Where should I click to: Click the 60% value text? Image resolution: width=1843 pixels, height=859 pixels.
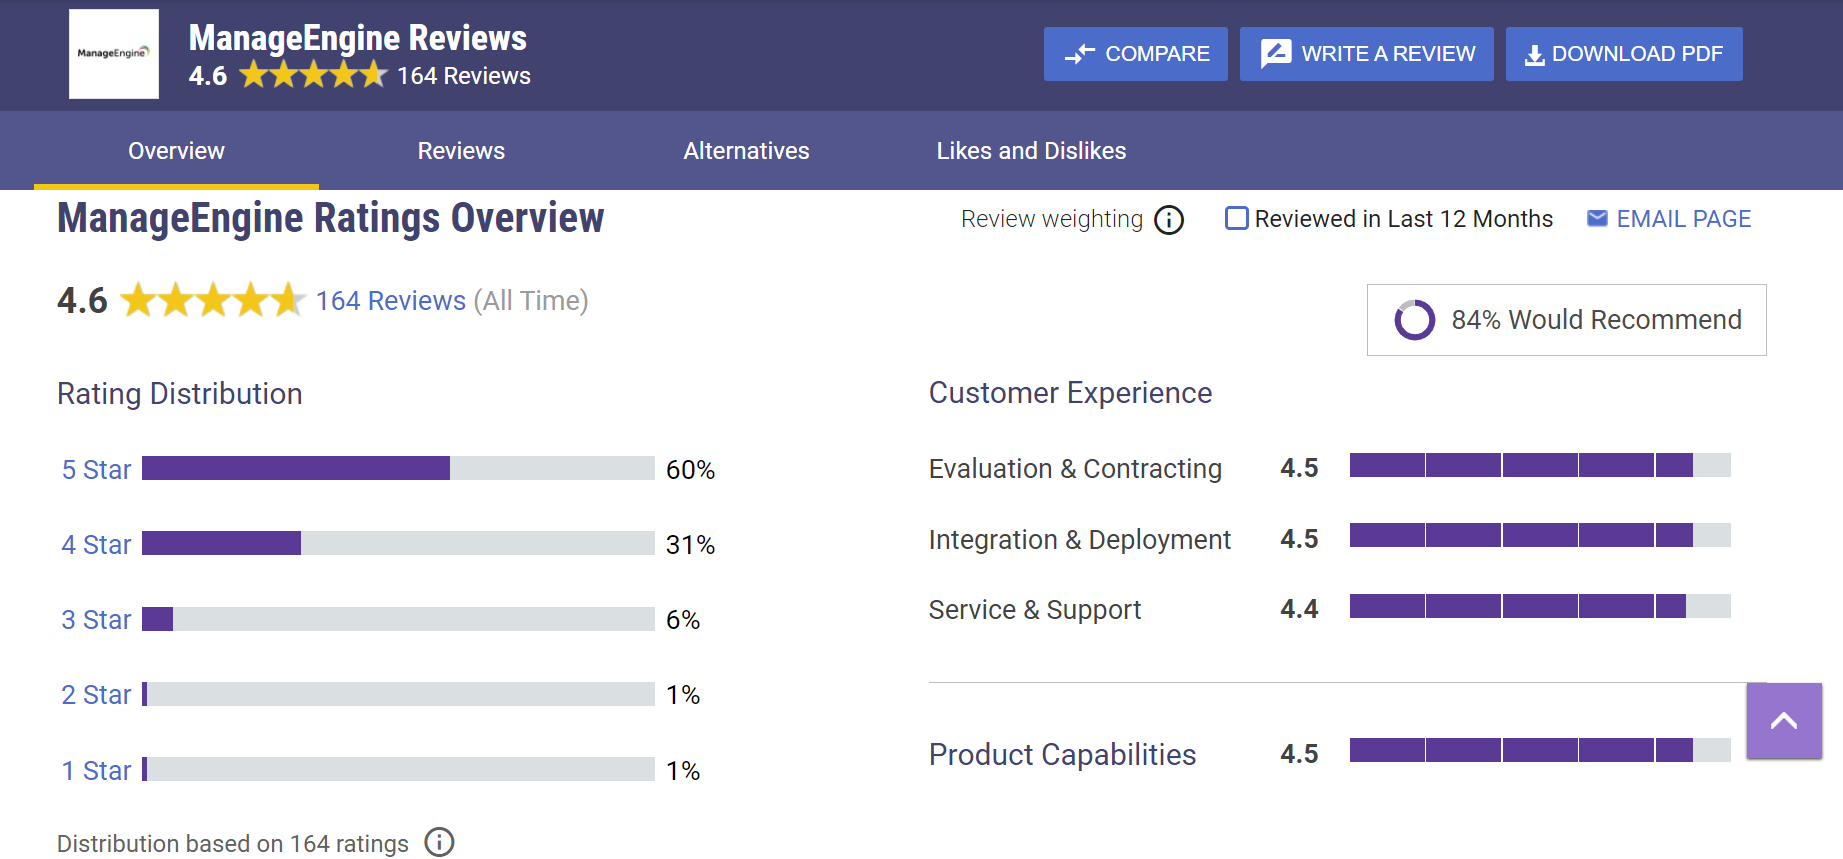691,469
